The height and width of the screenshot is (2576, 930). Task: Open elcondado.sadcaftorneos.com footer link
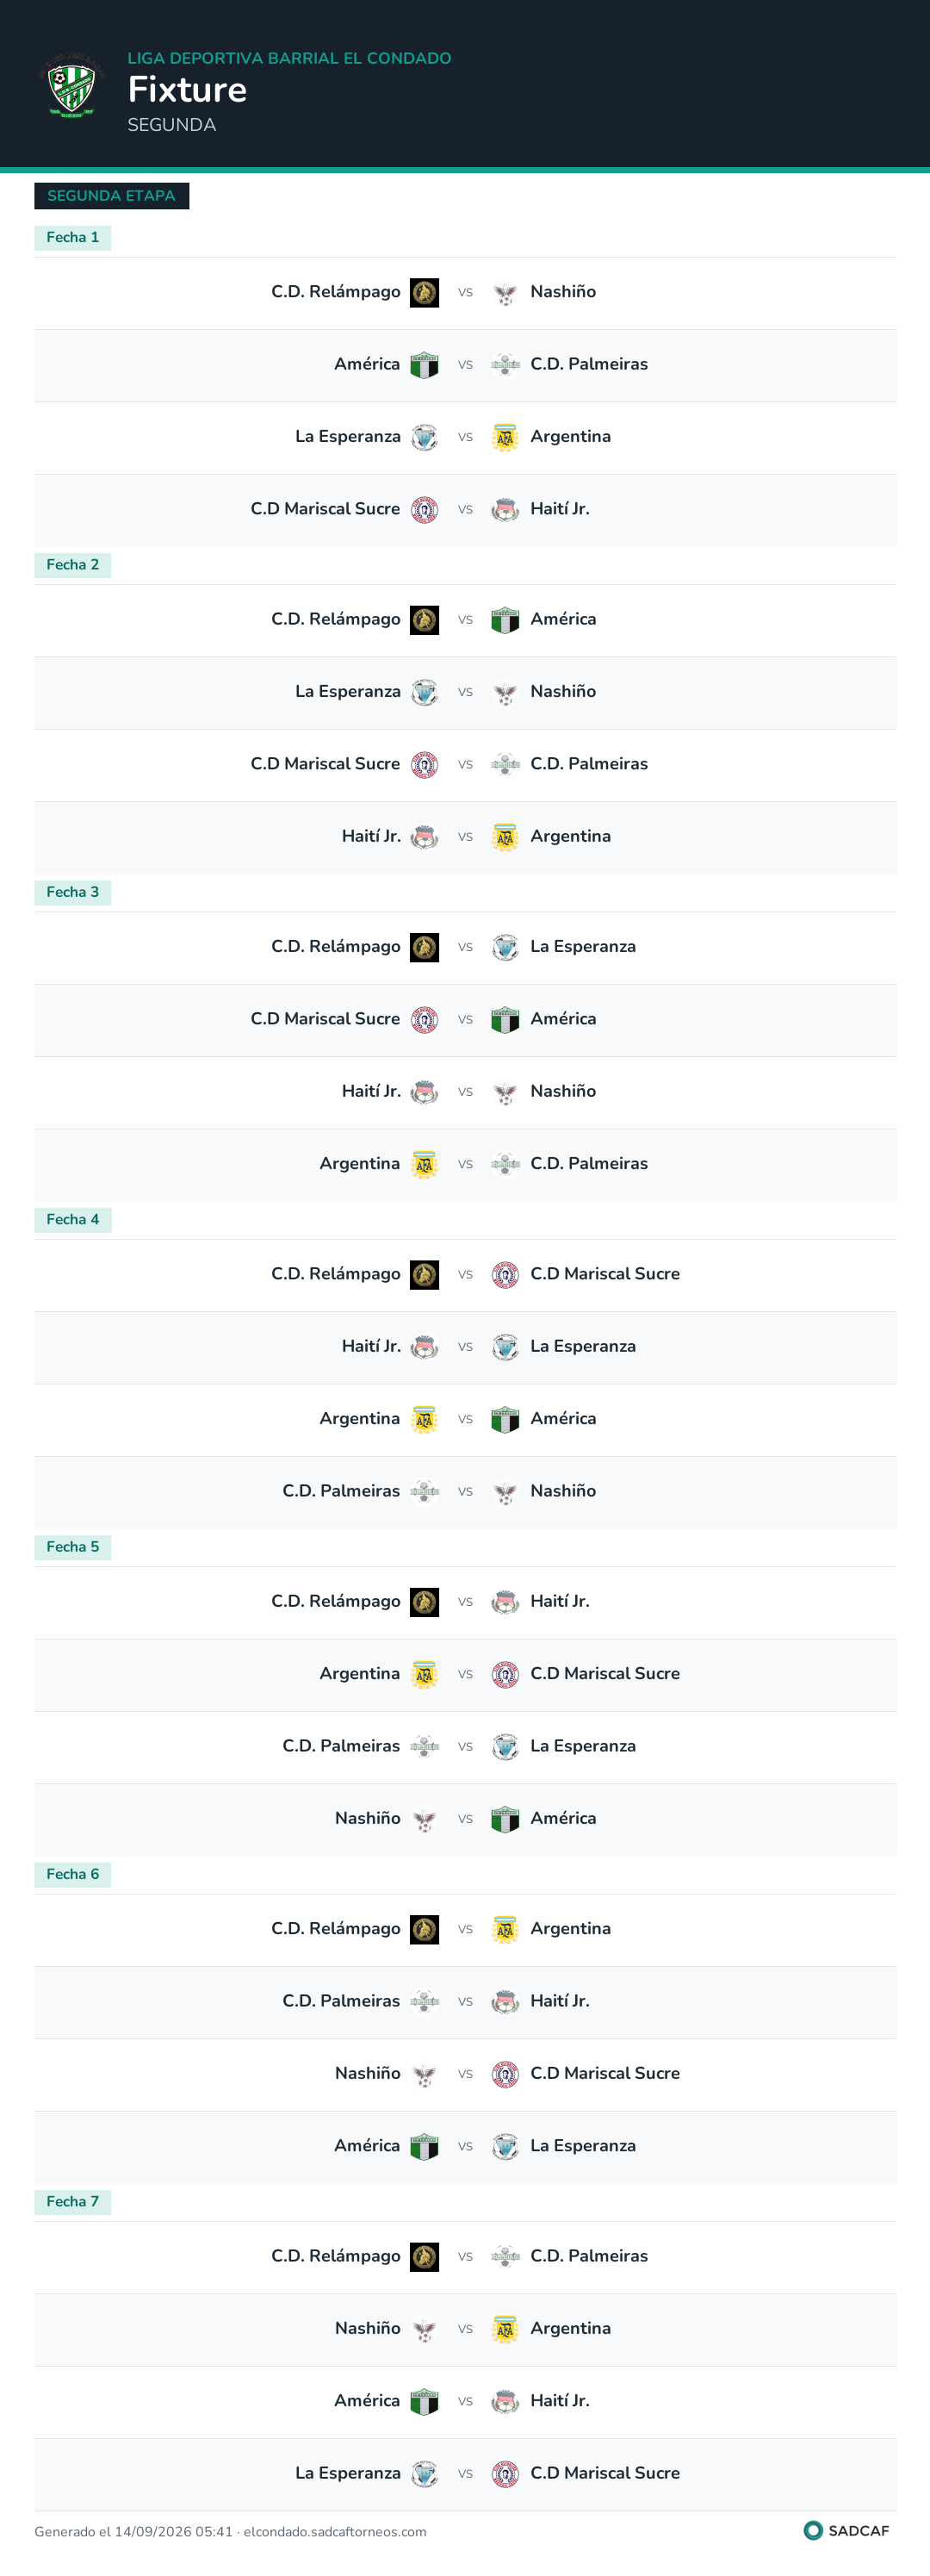[335, 2532]
